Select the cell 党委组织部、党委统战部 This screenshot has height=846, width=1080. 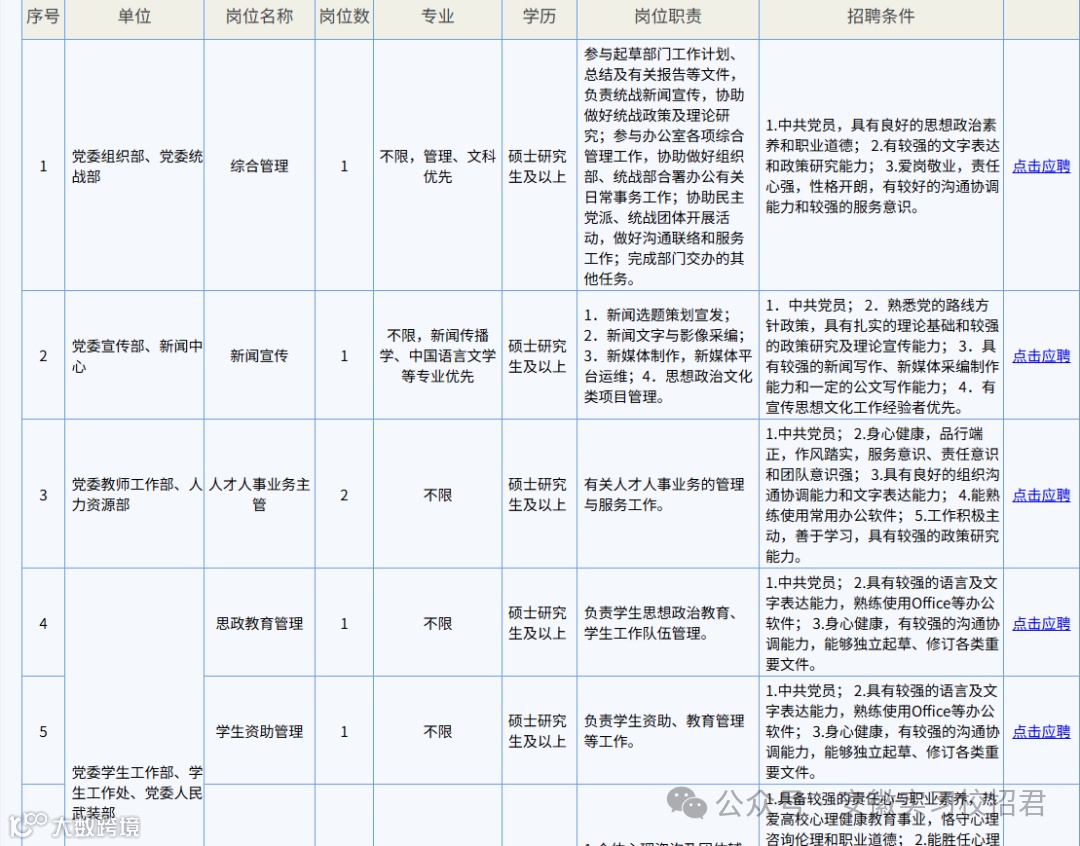[x=134, y=166]
